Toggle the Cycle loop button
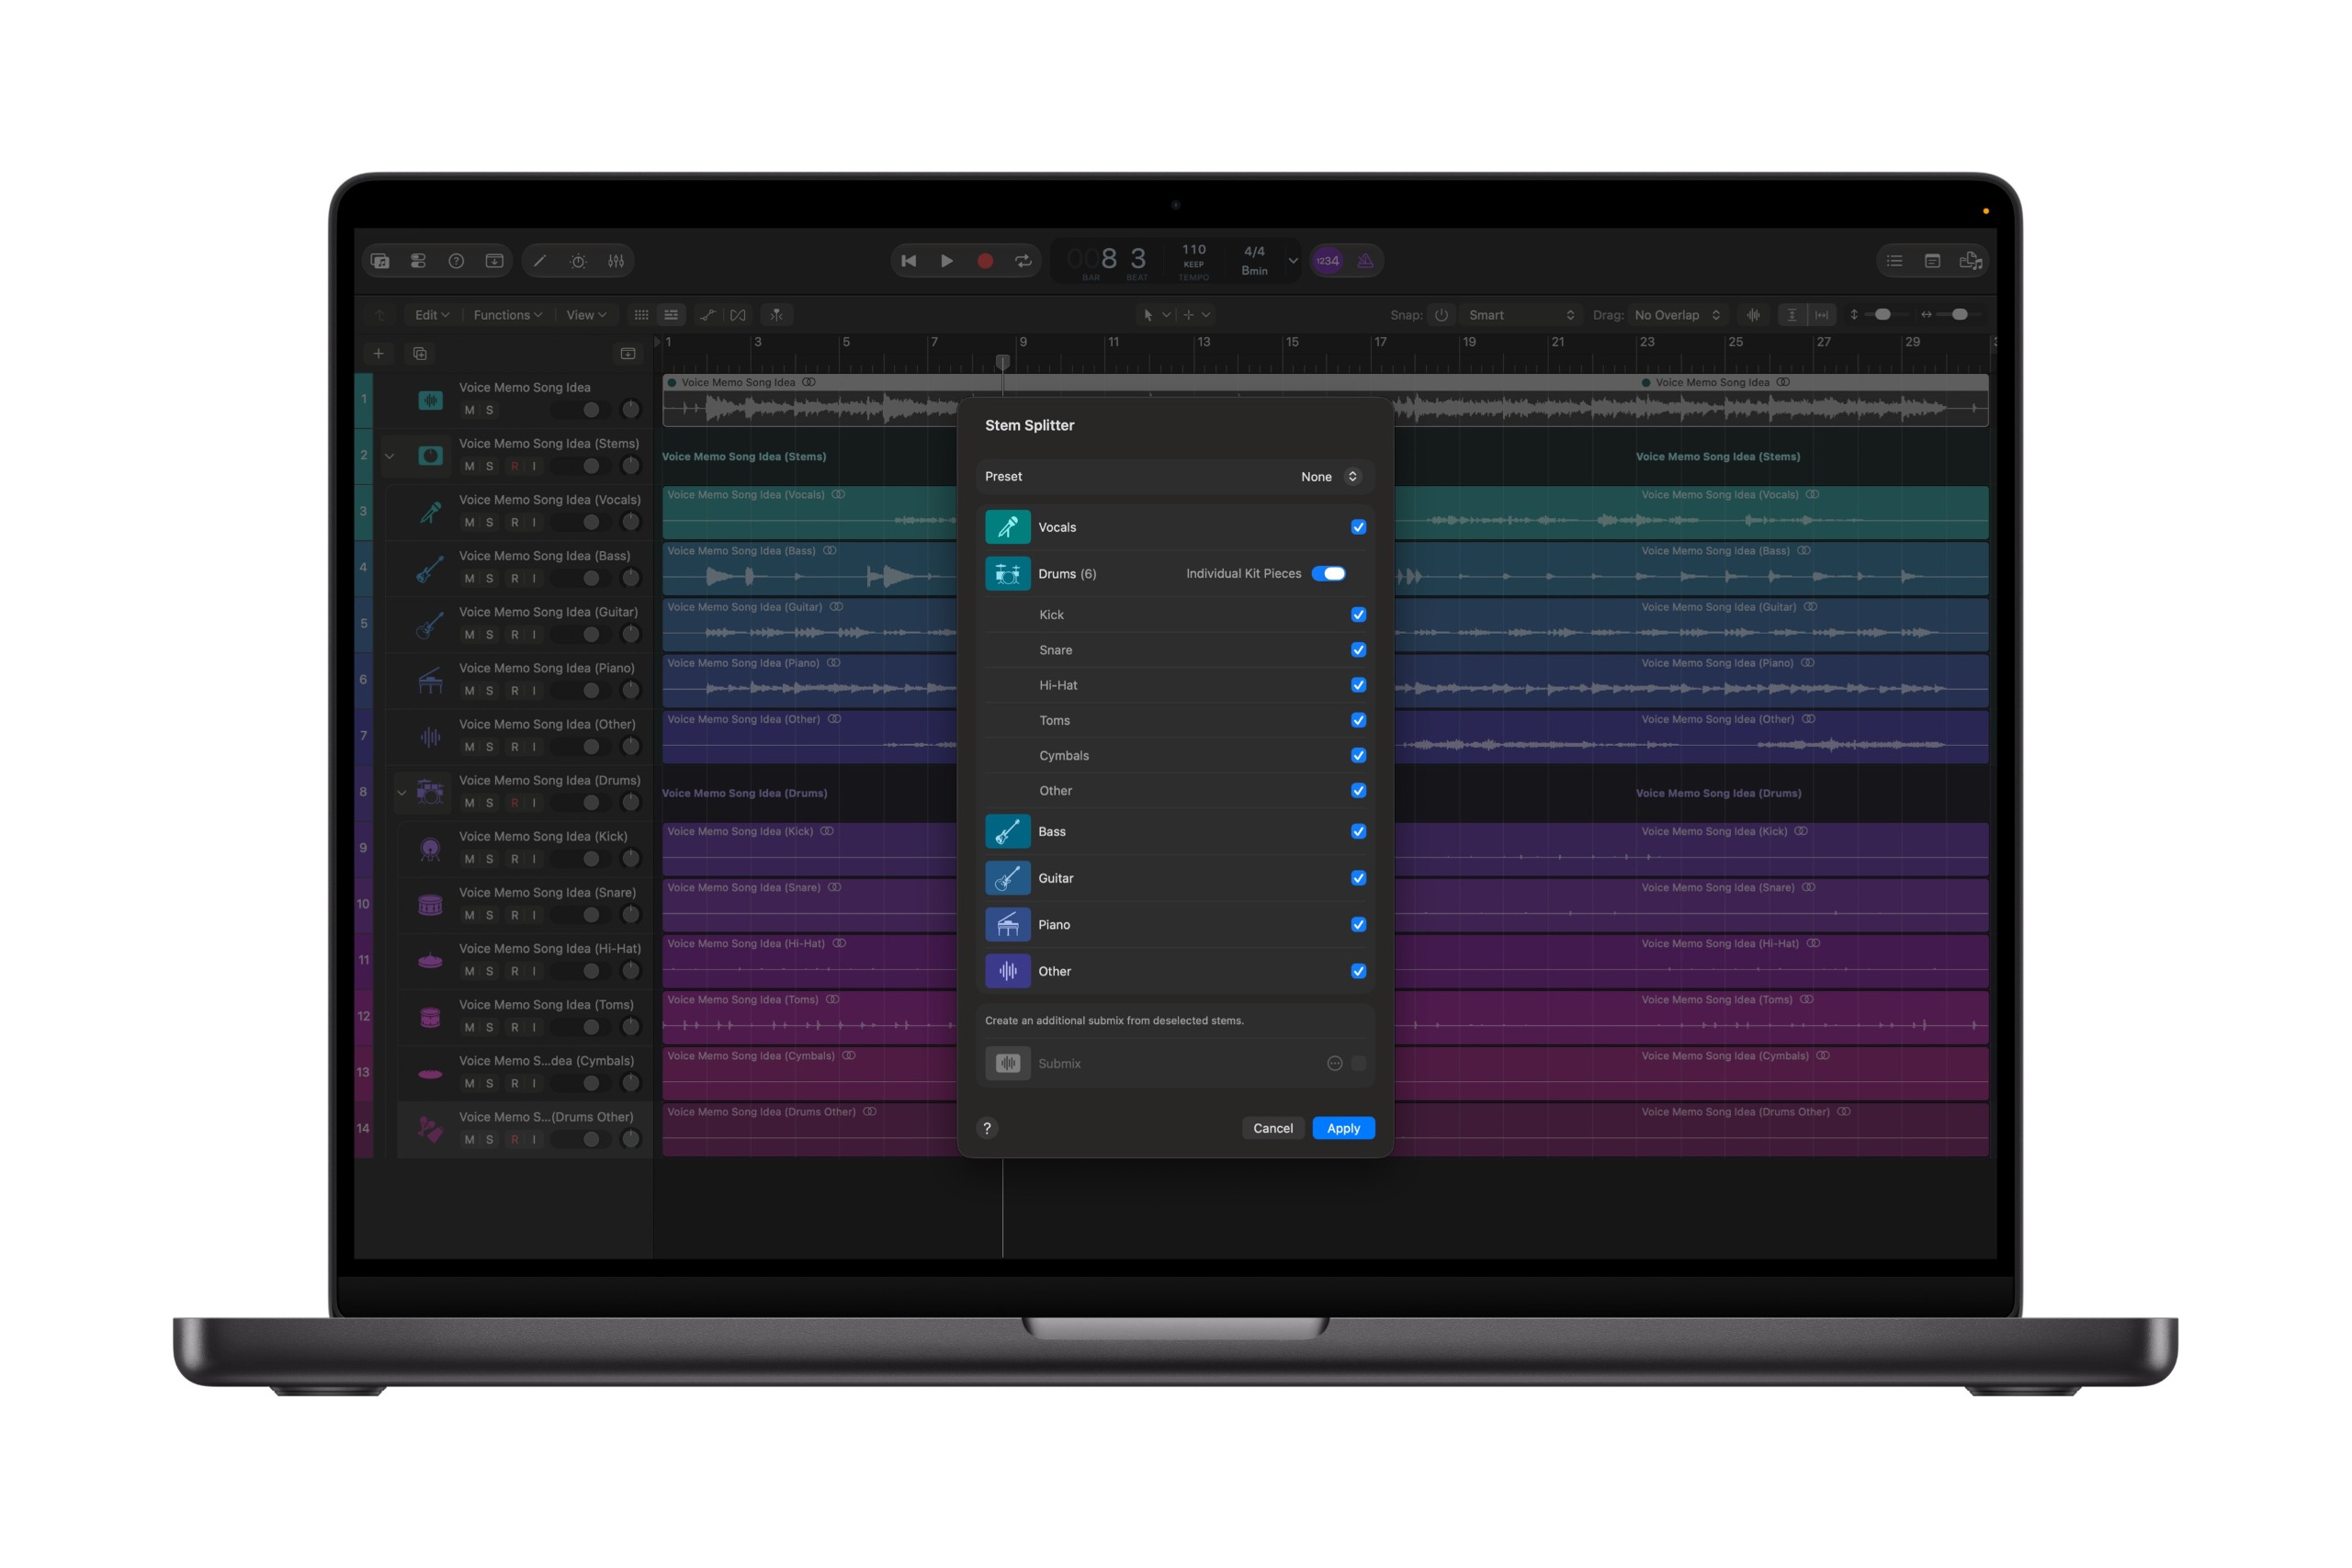Image resolution: width=2352 pixels, height=1568 pixels. coord(1023,261)
